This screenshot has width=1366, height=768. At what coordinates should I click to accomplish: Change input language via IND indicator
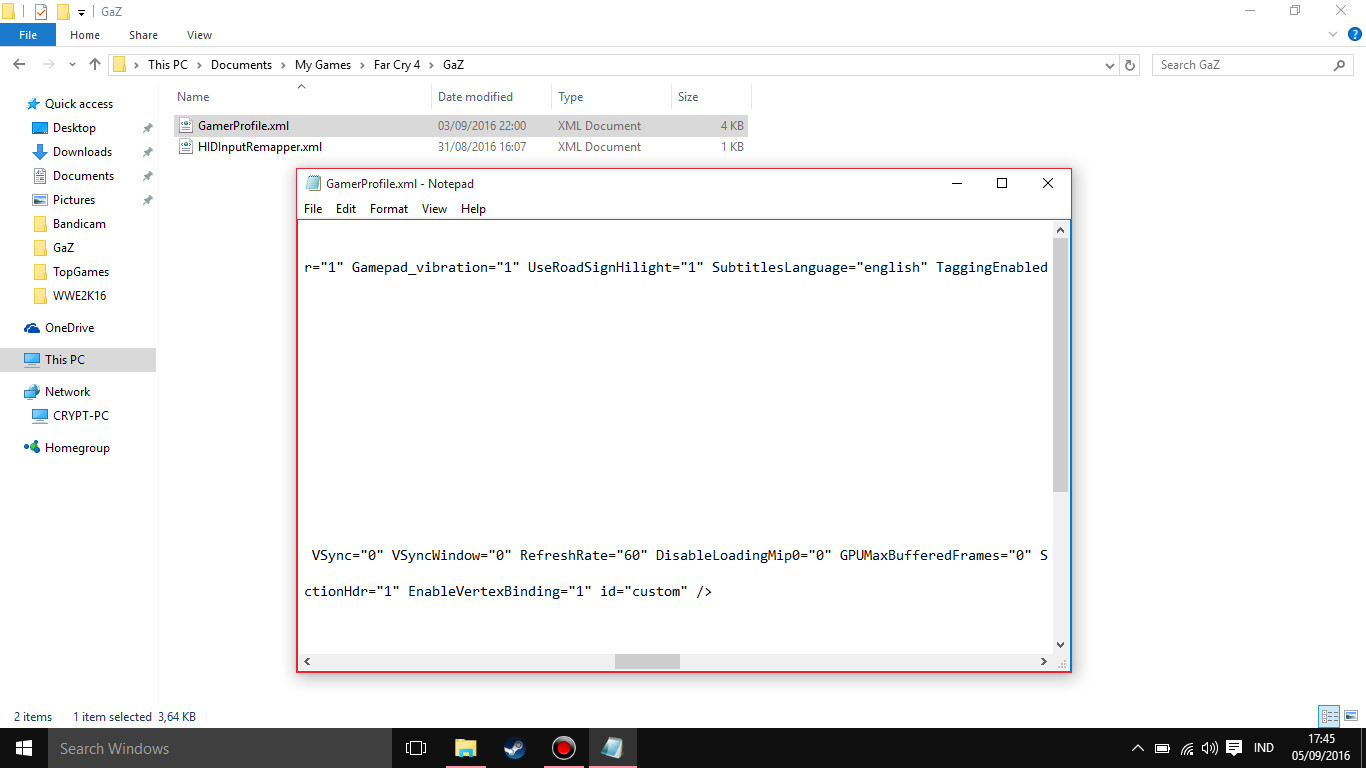[x=1264, y=747]
